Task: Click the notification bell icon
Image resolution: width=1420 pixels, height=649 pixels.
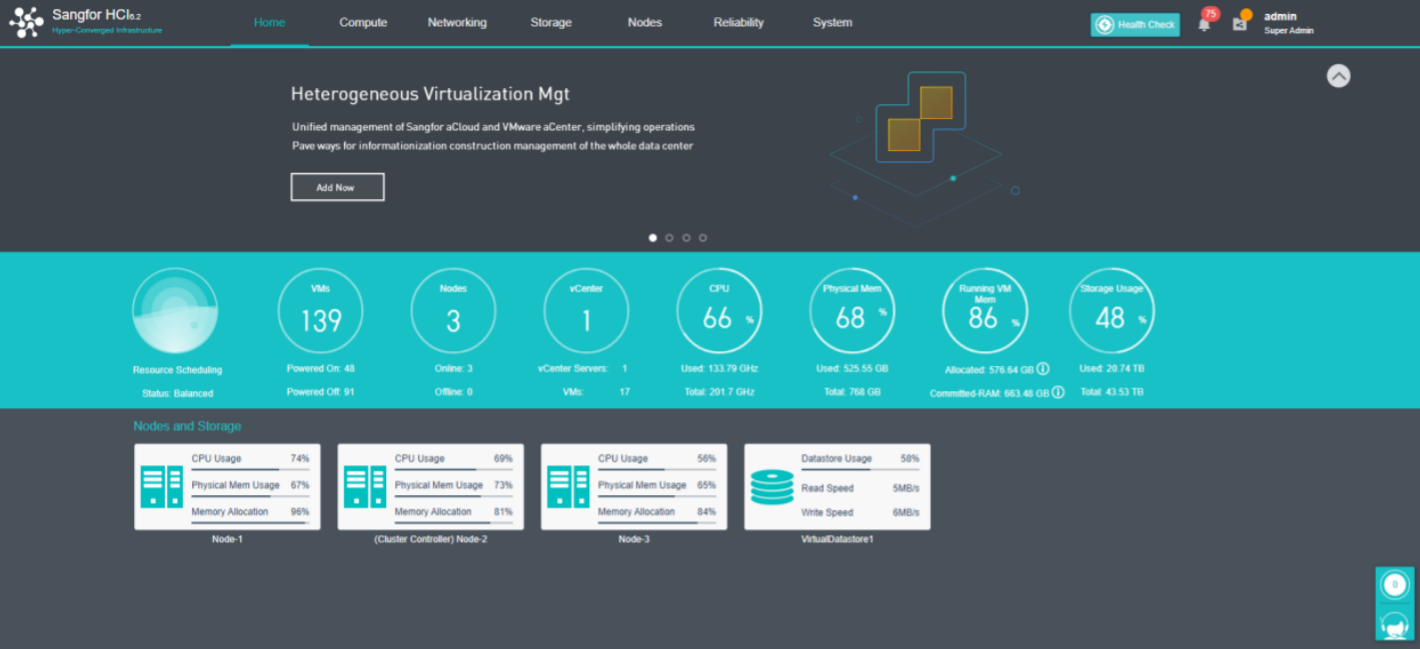Action: coord(1204,25)
